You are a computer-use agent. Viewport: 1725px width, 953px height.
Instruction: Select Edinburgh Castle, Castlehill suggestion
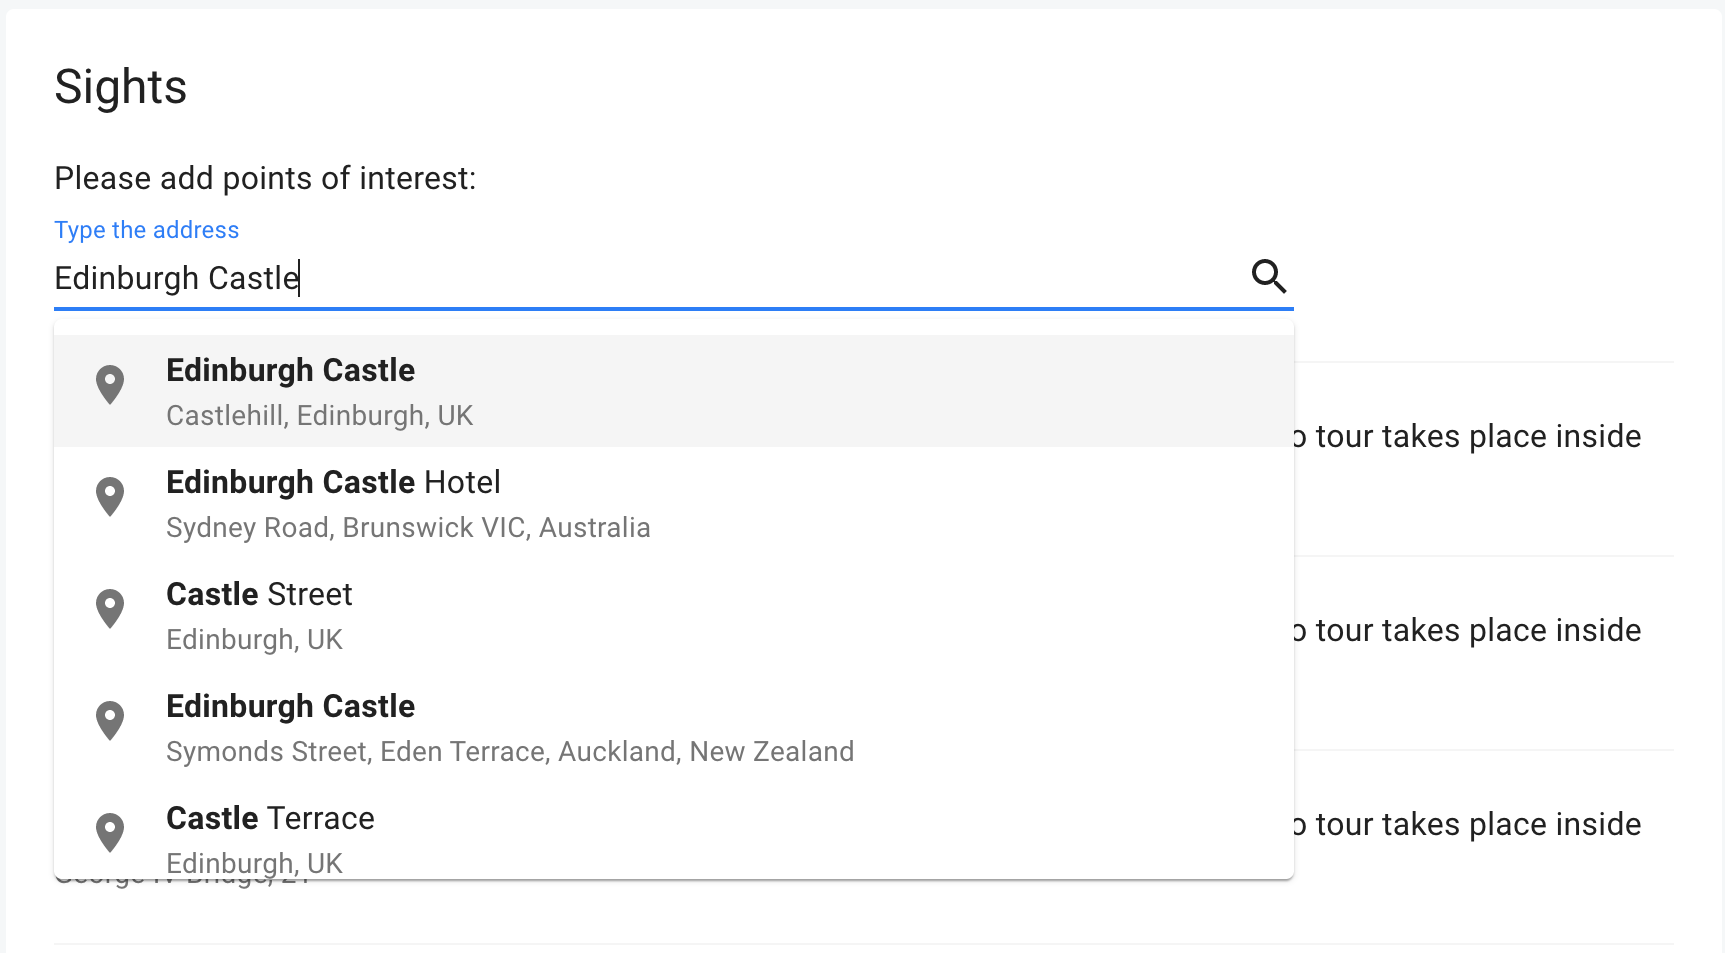(290, 371)
